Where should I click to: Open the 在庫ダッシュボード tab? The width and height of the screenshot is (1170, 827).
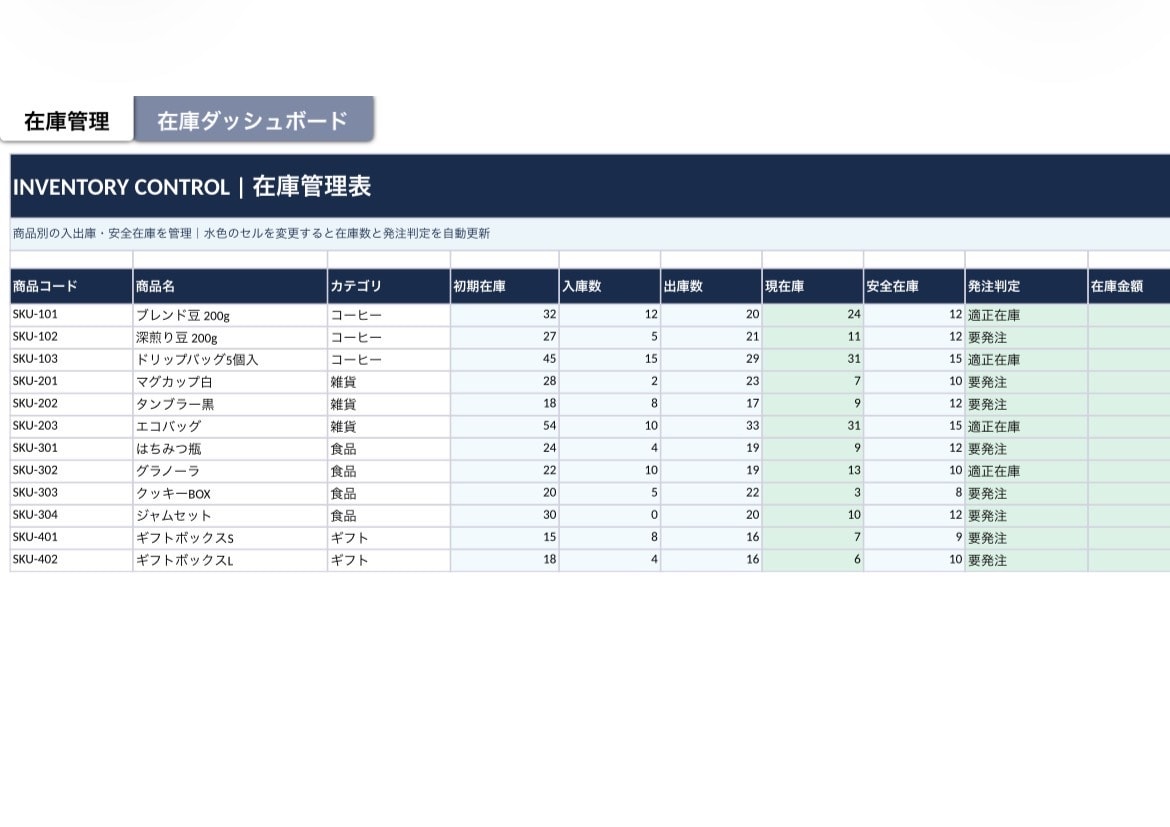coord(253,119)
